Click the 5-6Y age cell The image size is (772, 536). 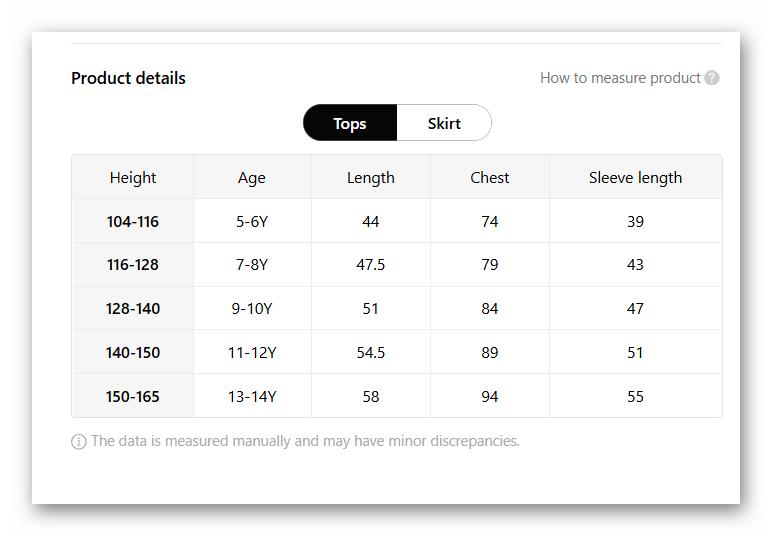tap(252, 222)
